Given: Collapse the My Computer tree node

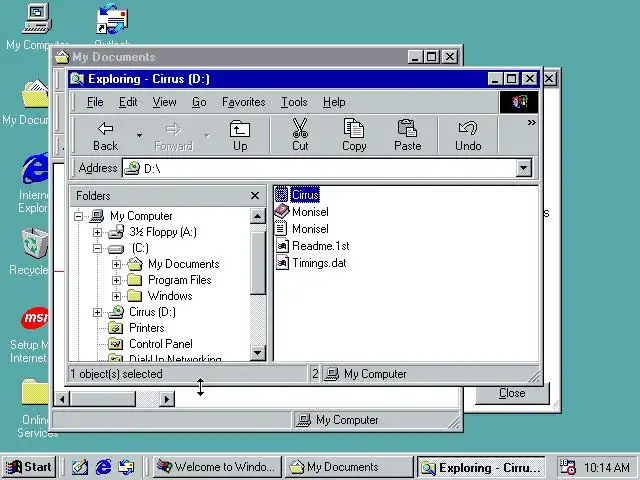Looking at the screenshot, I should tap(78, 216).
